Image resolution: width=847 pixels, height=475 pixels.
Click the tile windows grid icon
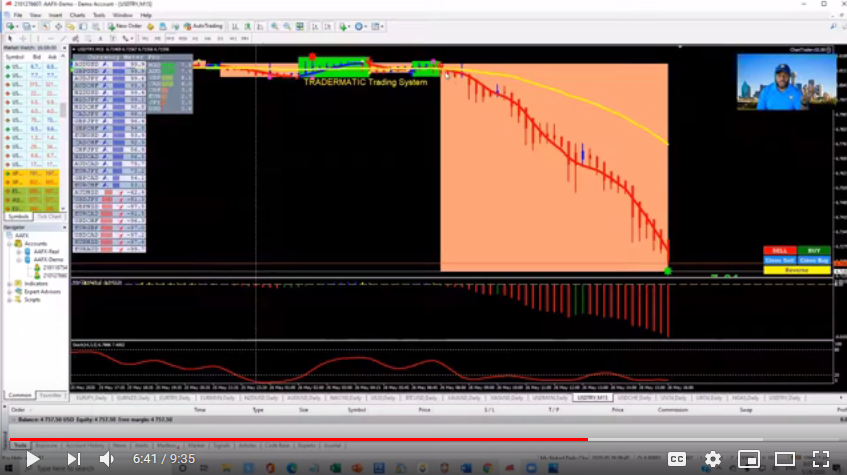299,26
